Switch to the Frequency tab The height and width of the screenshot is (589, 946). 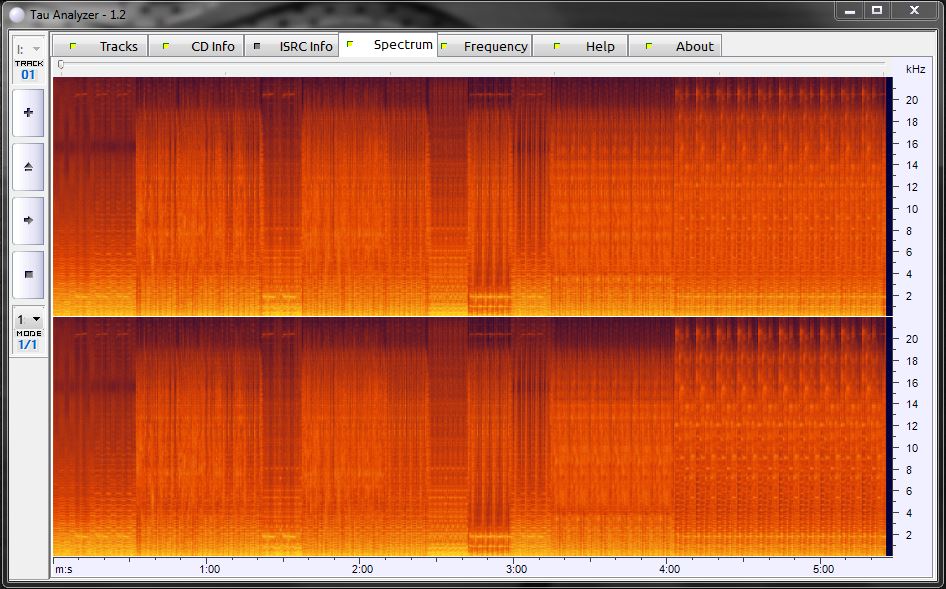click(x=484, y=46)
